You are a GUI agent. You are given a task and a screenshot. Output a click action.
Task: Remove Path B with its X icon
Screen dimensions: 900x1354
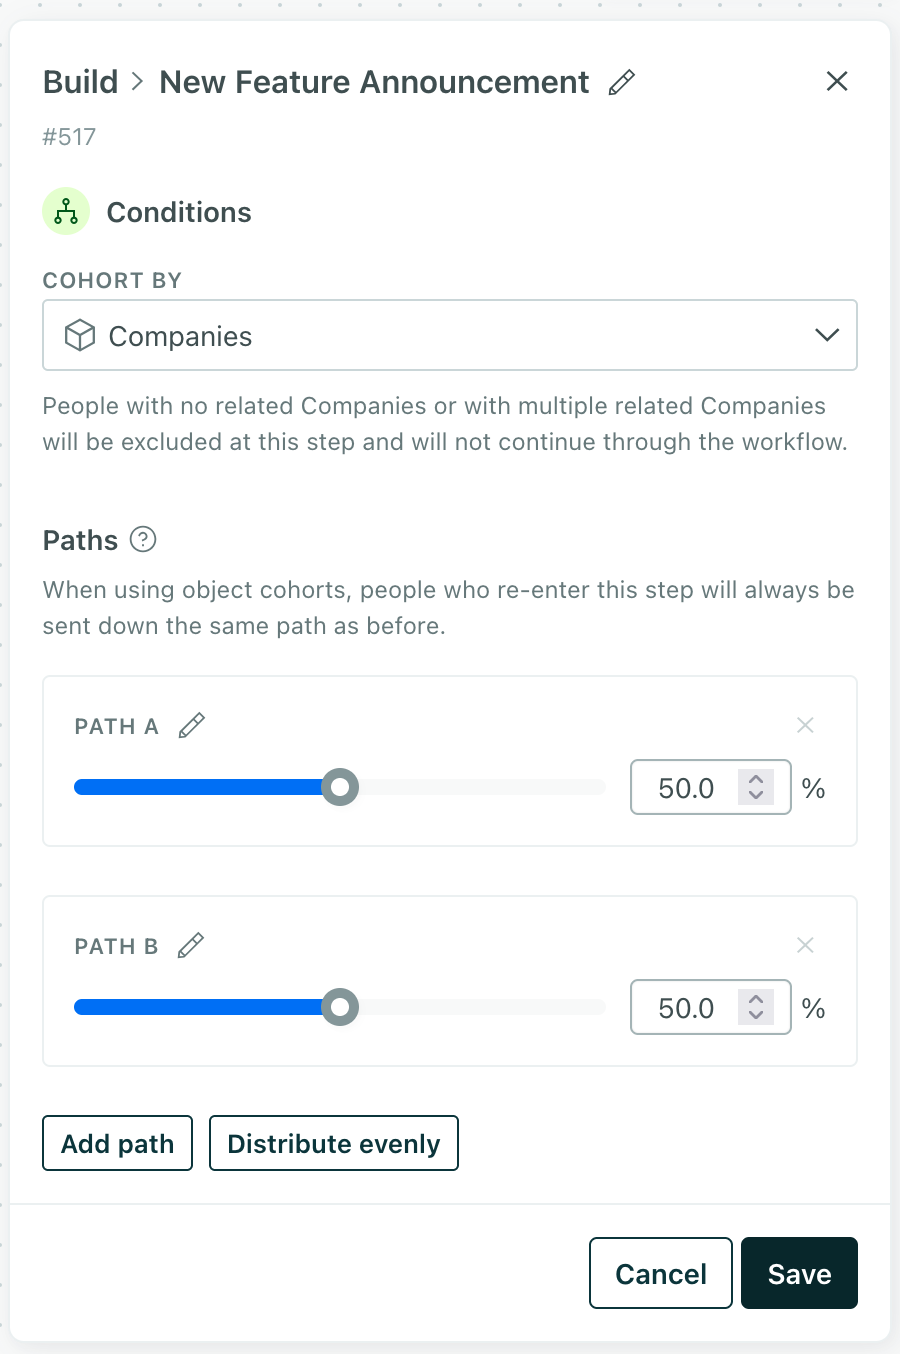point(805,944)
